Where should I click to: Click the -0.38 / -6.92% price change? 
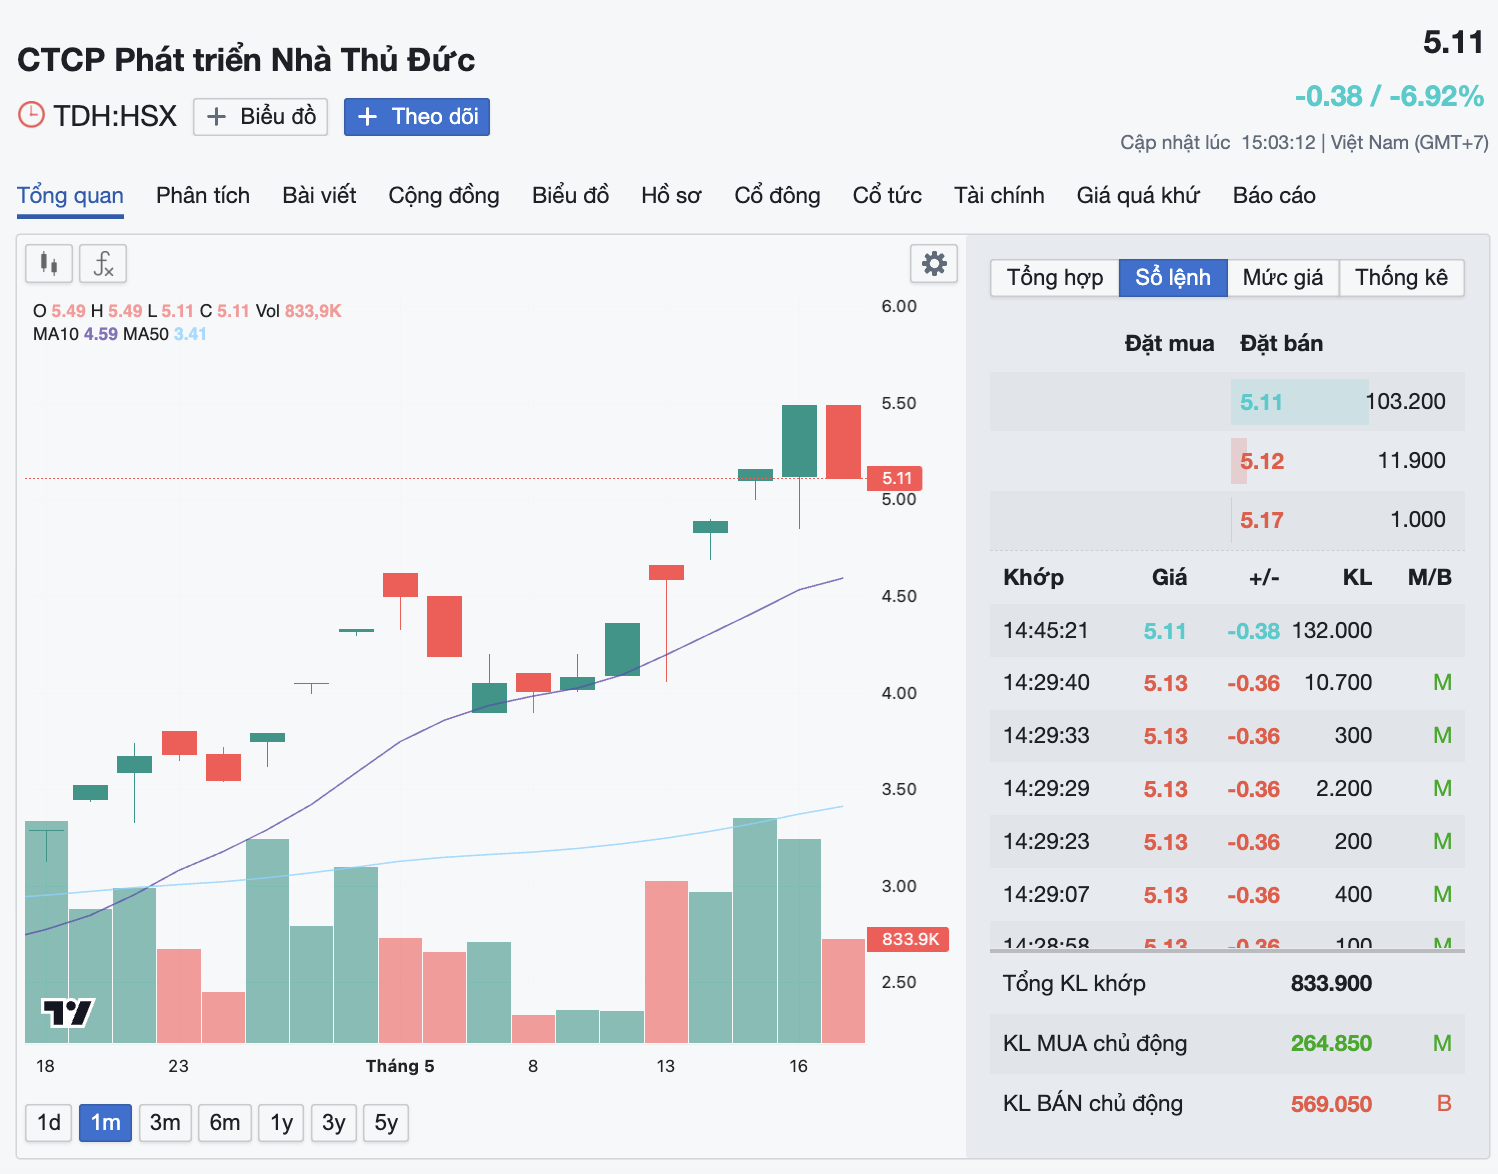[x=1389, y=96]
